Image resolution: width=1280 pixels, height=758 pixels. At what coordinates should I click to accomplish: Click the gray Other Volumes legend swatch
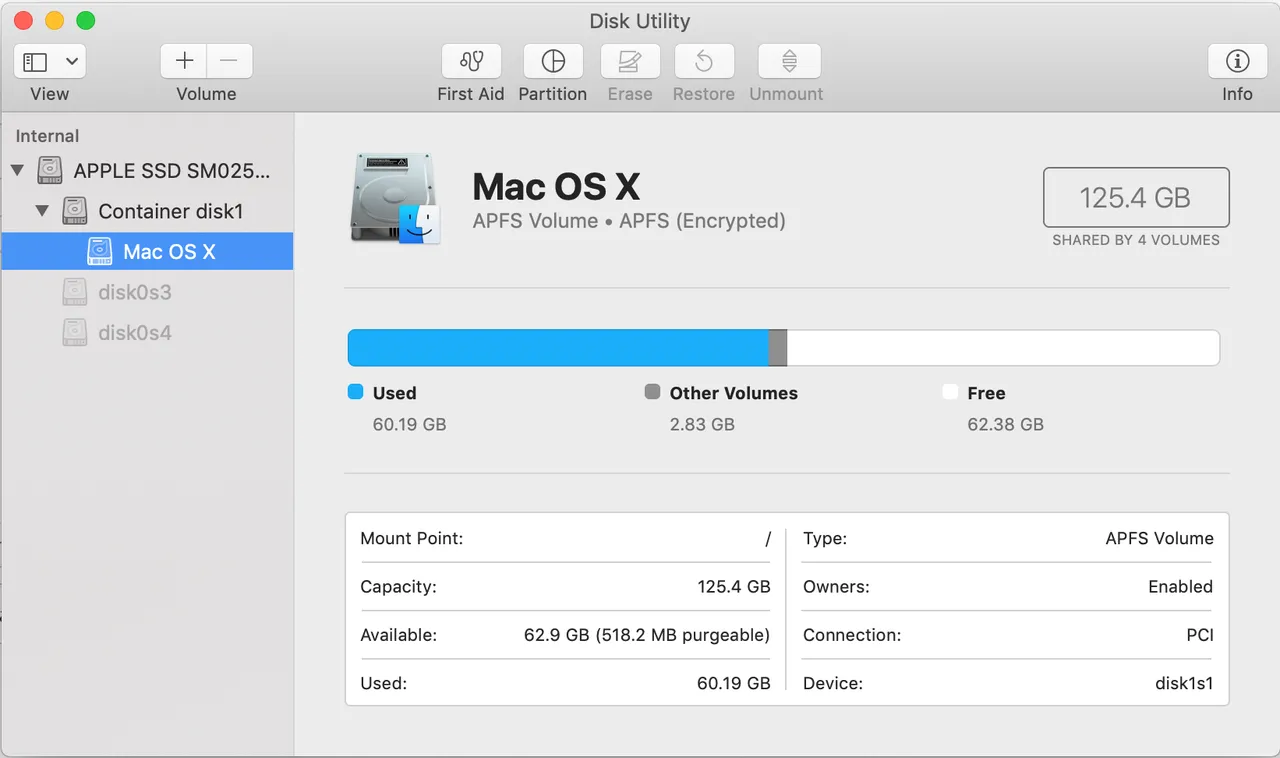point(652,392)
